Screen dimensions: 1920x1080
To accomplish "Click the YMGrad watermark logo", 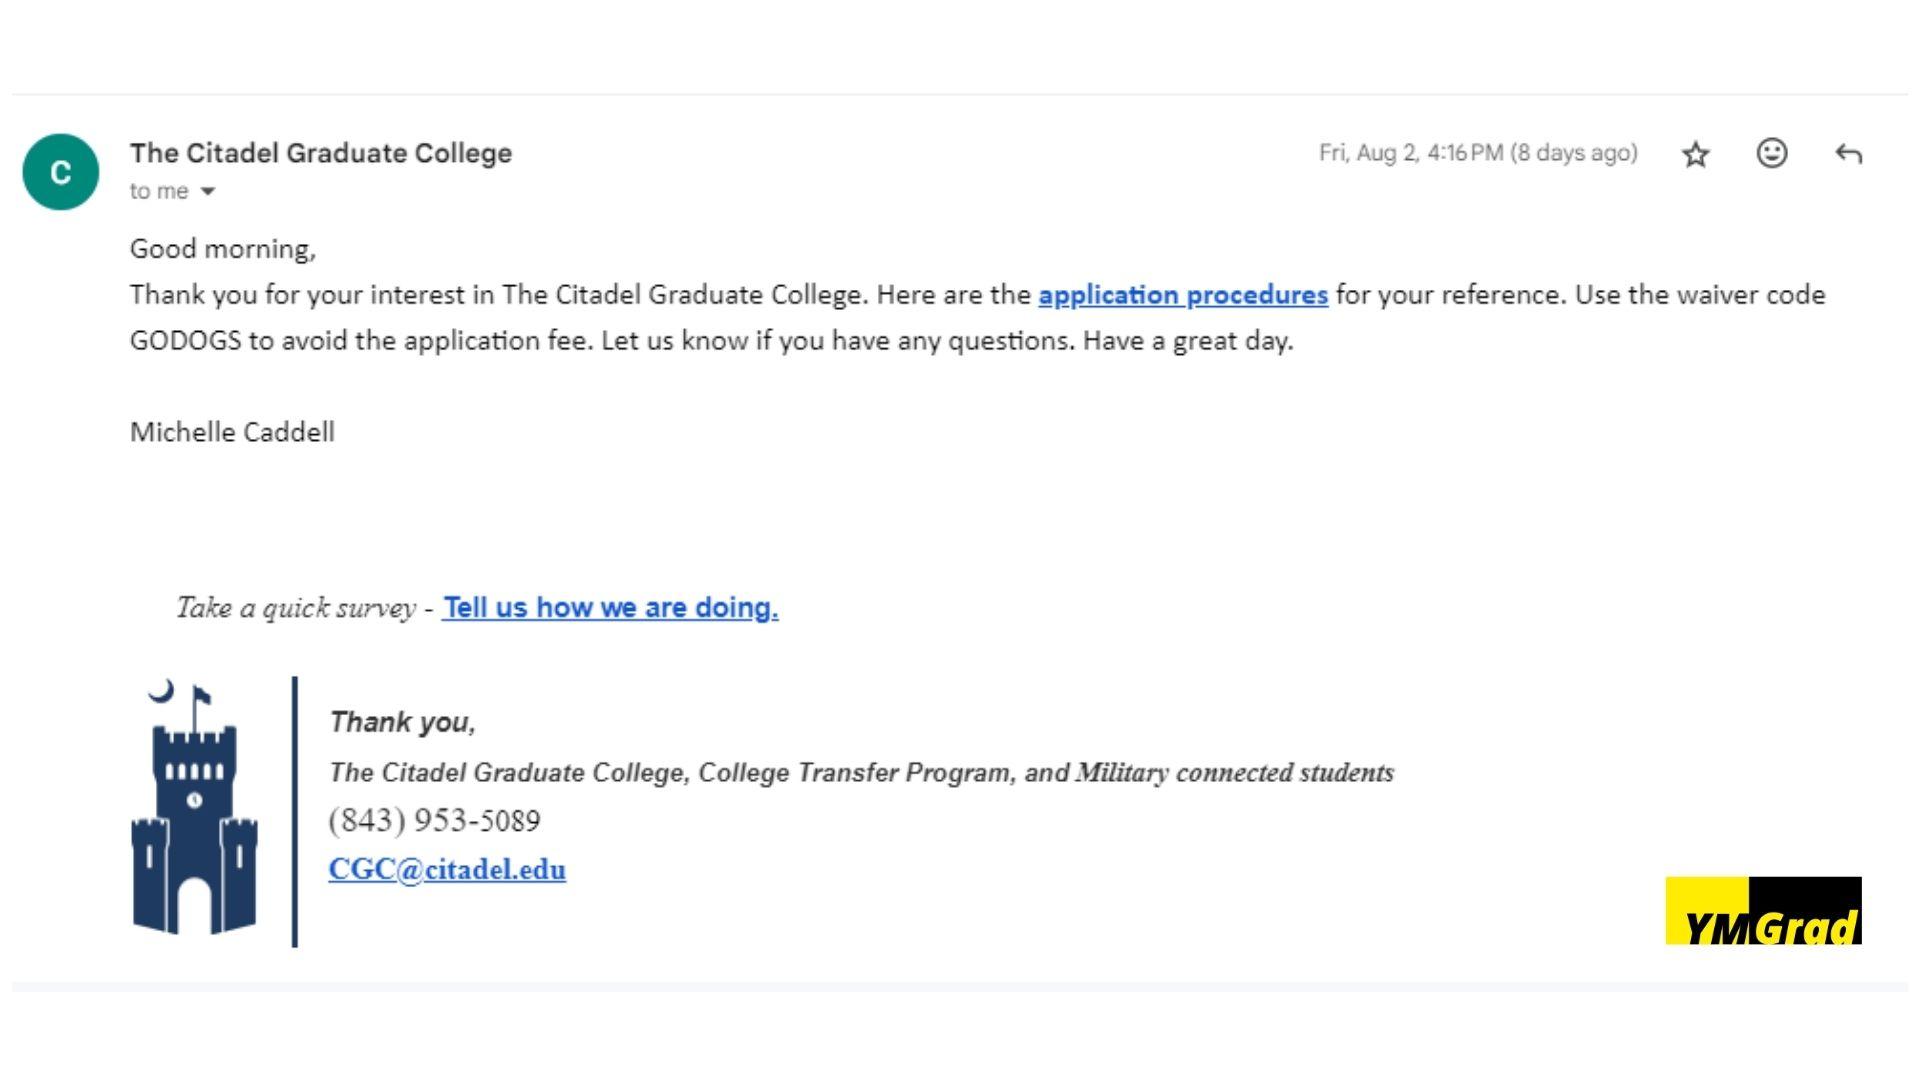I will (1763, 910).
